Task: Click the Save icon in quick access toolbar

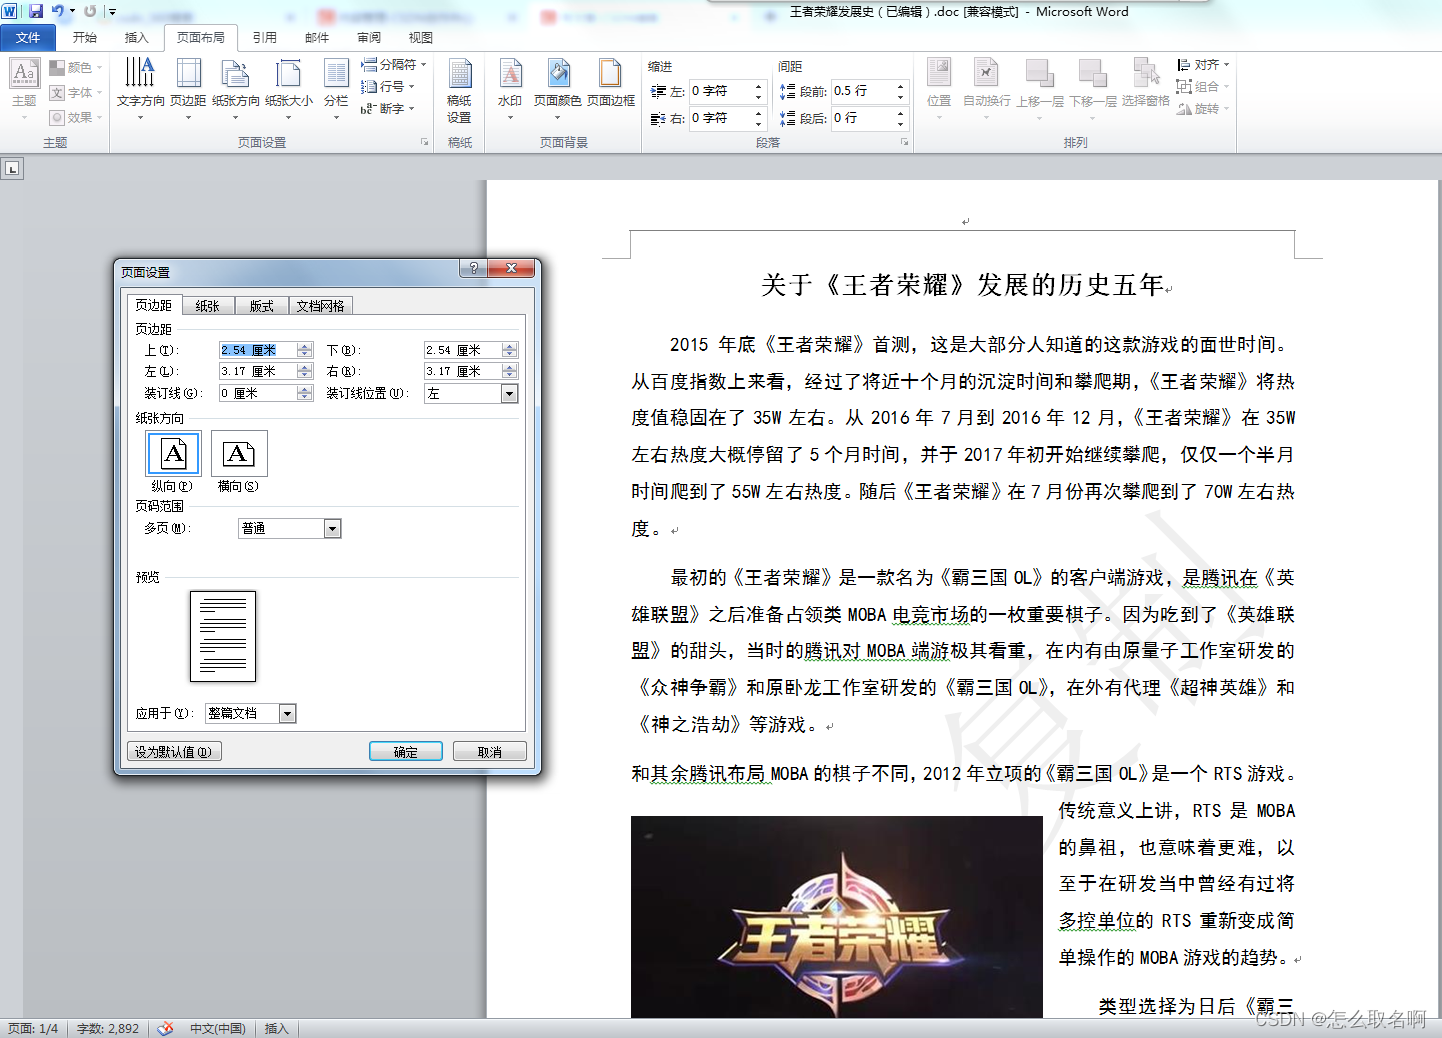Action: coord(36,11)
